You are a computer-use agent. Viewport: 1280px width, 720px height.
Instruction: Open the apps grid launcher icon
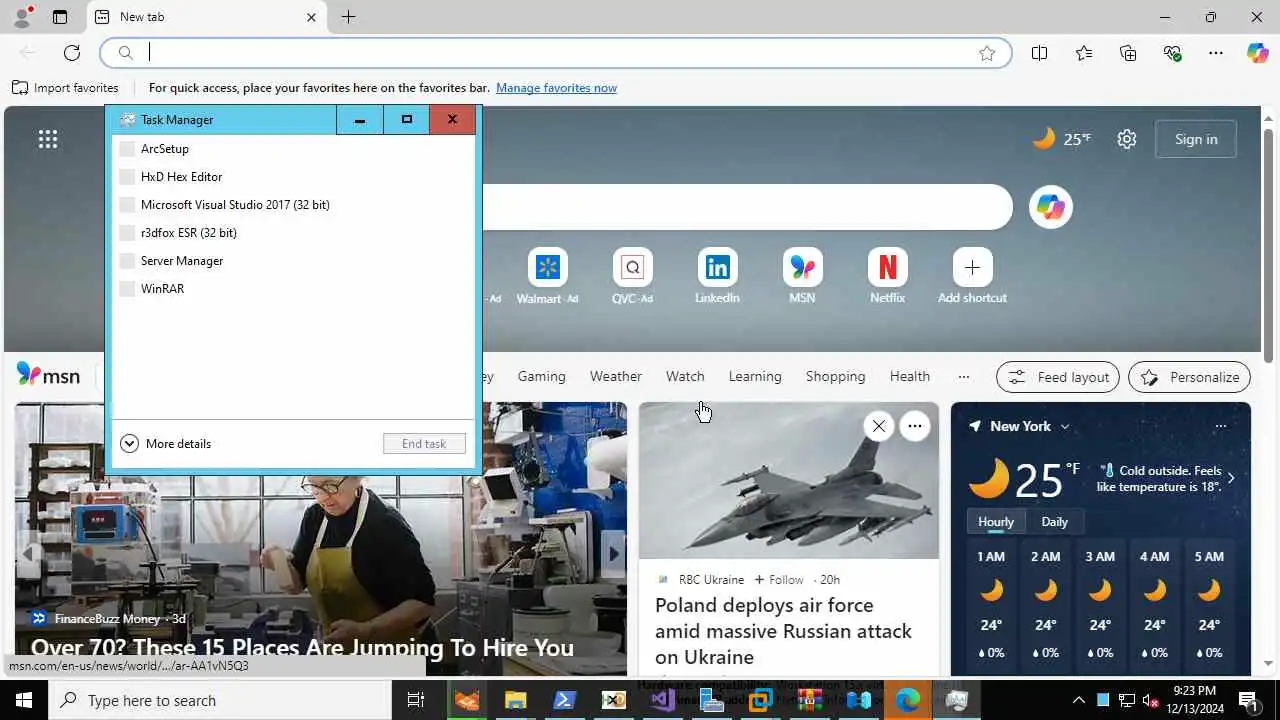tap(47, 139)
